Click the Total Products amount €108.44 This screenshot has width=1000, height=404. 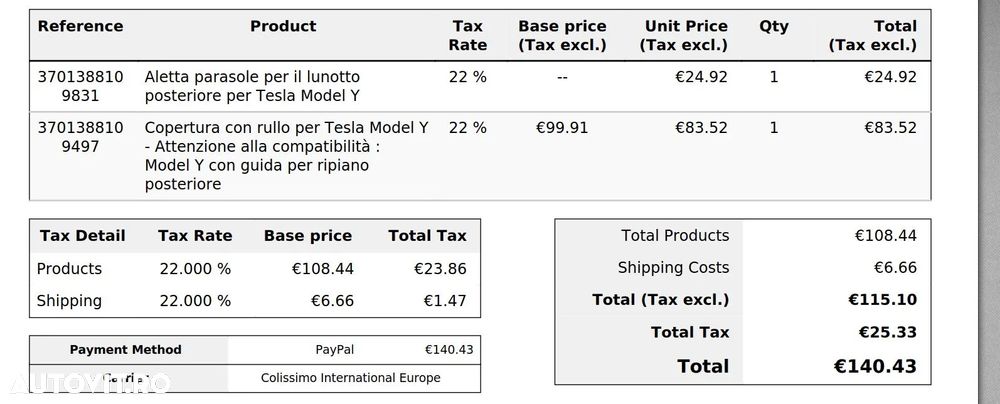pos(885,236)
